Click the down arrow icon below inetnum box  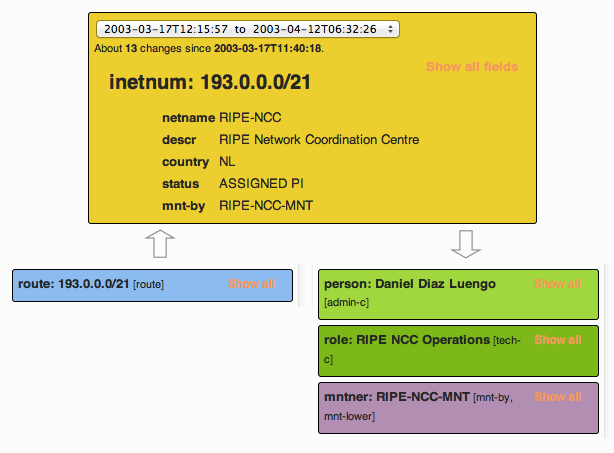pos(466,244)
